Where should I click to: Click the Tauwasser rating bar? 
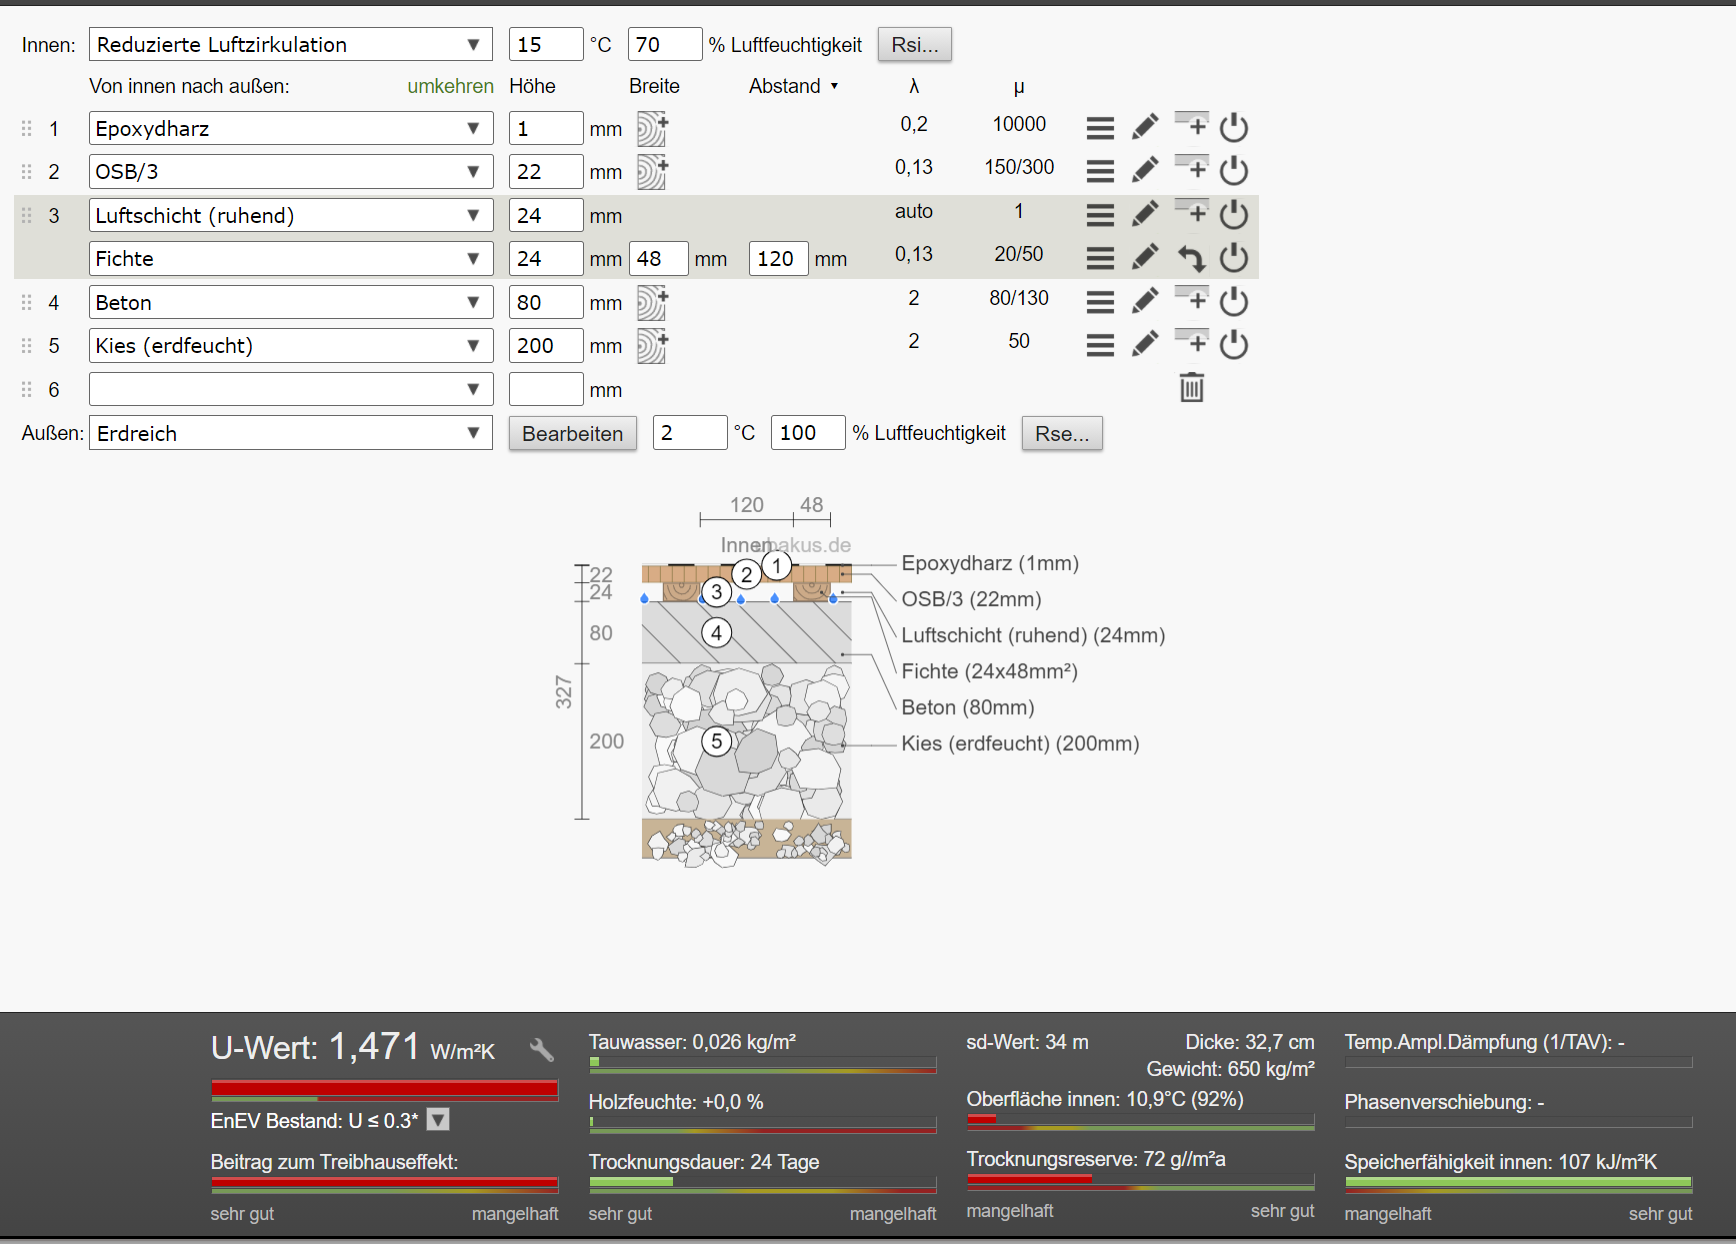tap(762, 1065)
